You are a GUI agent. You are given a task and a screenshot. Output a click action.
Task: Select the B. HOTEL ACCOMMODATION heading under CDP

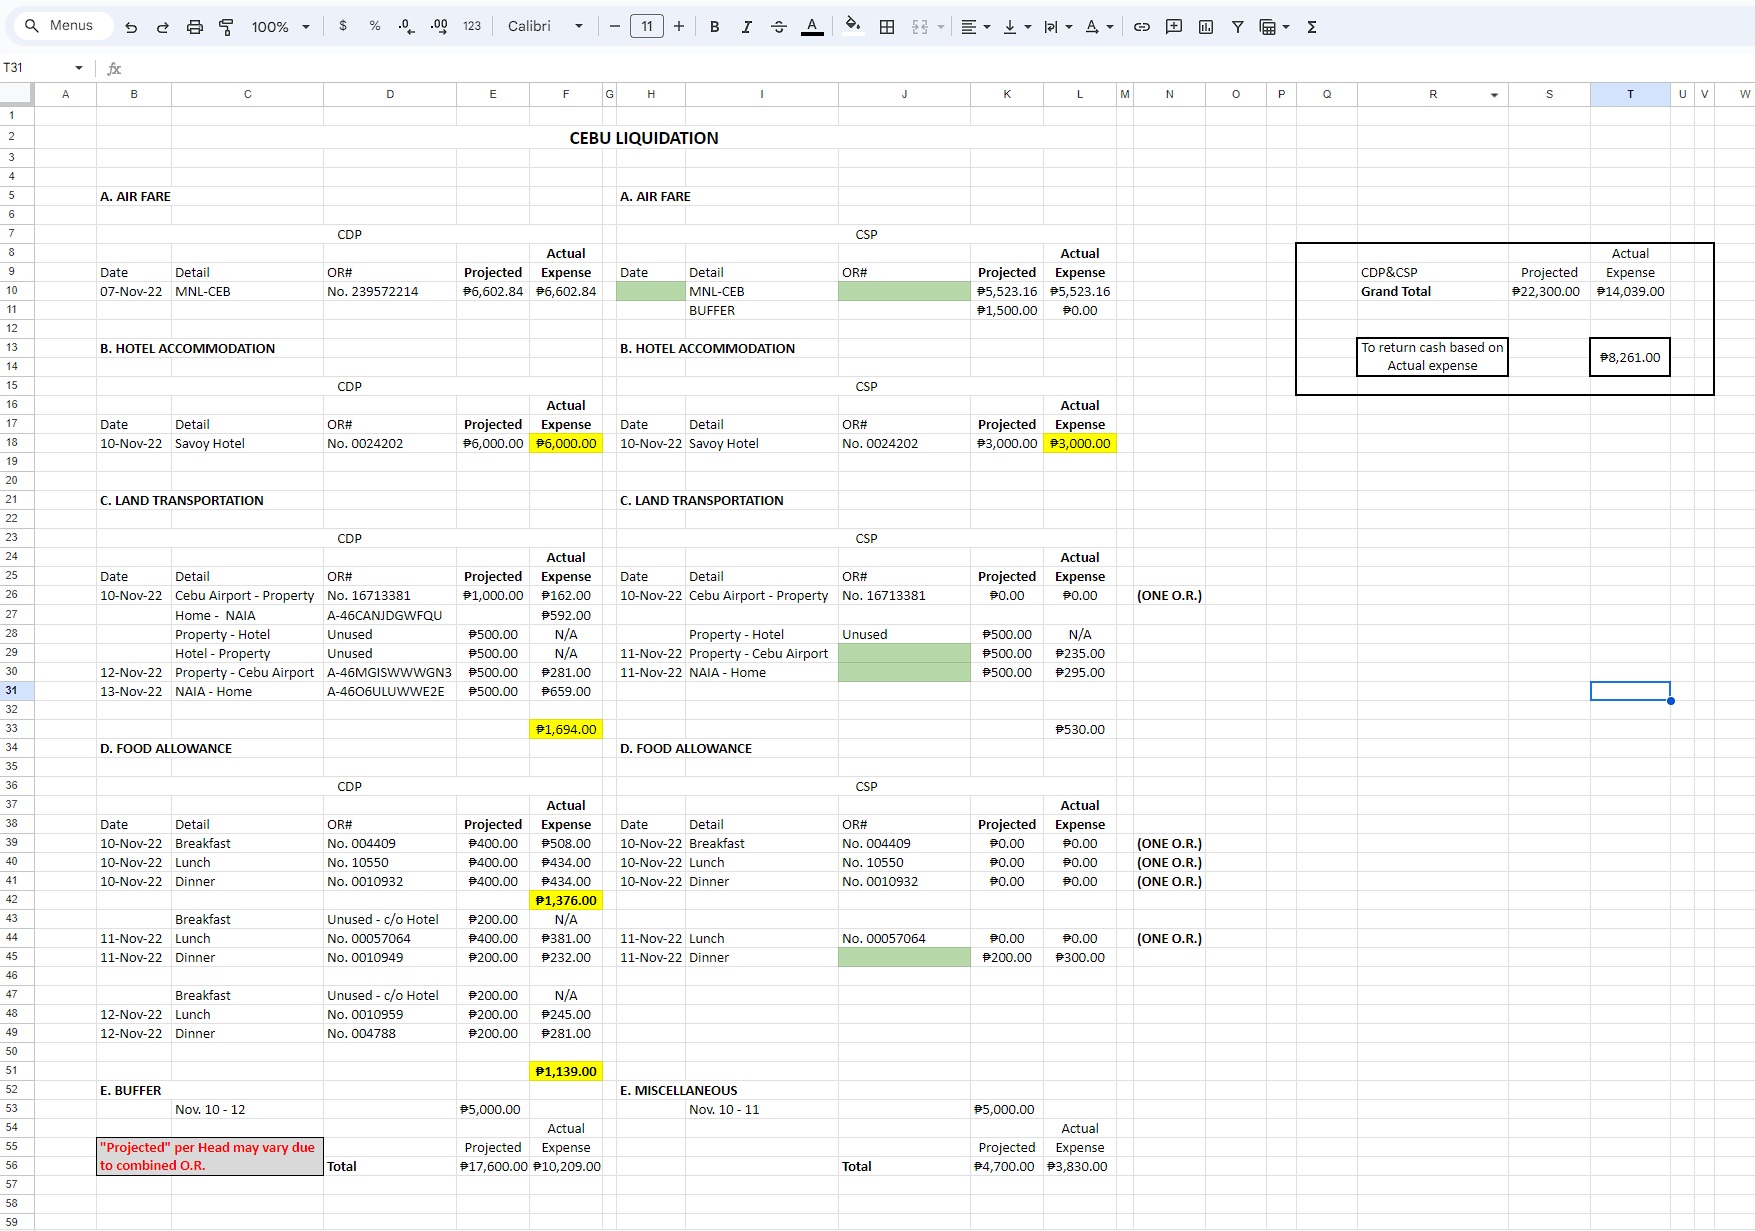coord(187,349)
